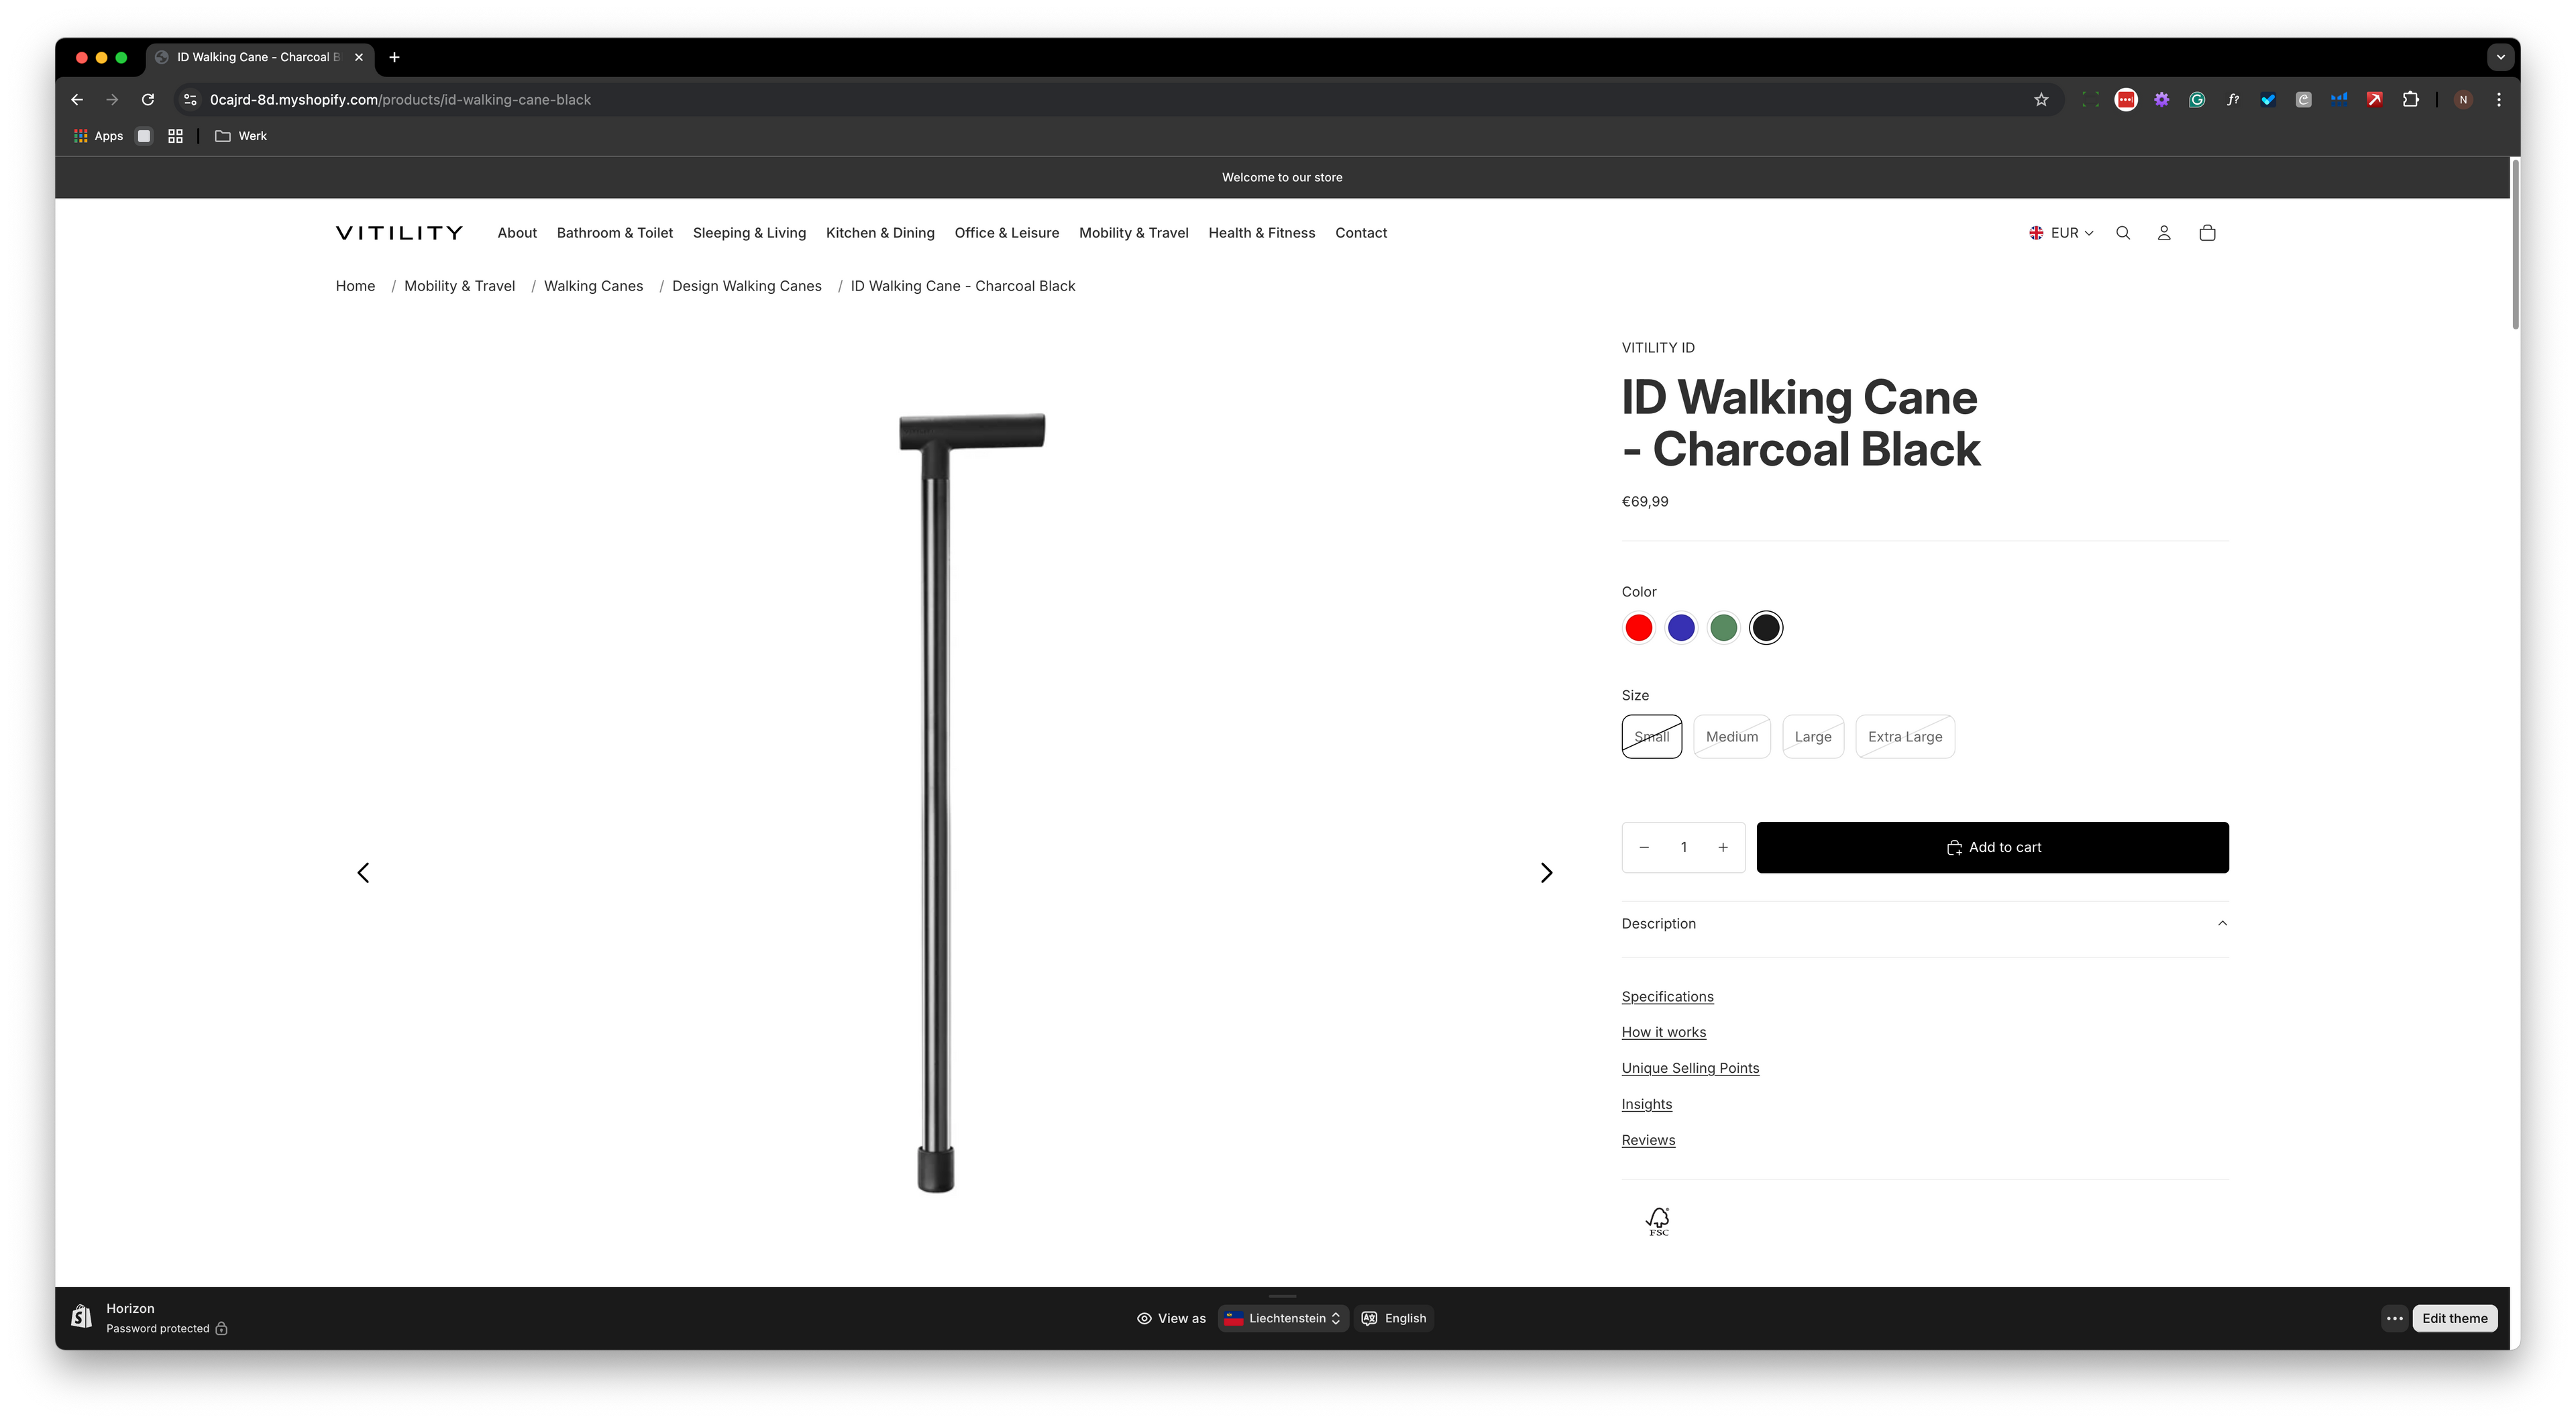Viewport: 2576px width, 1423px height.
Task: Choose the red color swatch
Action: pos(1638,628)
